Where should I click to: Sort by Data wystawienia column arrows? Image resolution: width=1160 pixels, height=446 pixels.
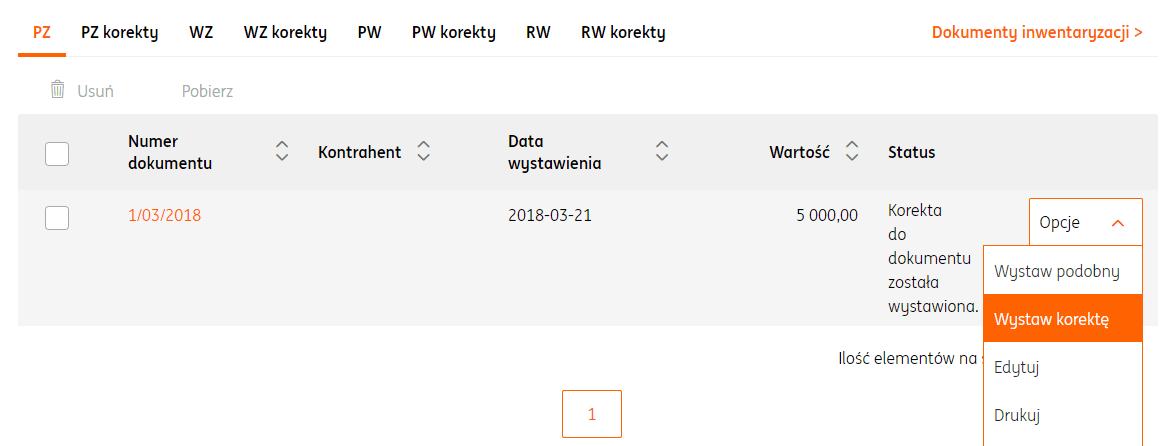(x=662, y=152)
